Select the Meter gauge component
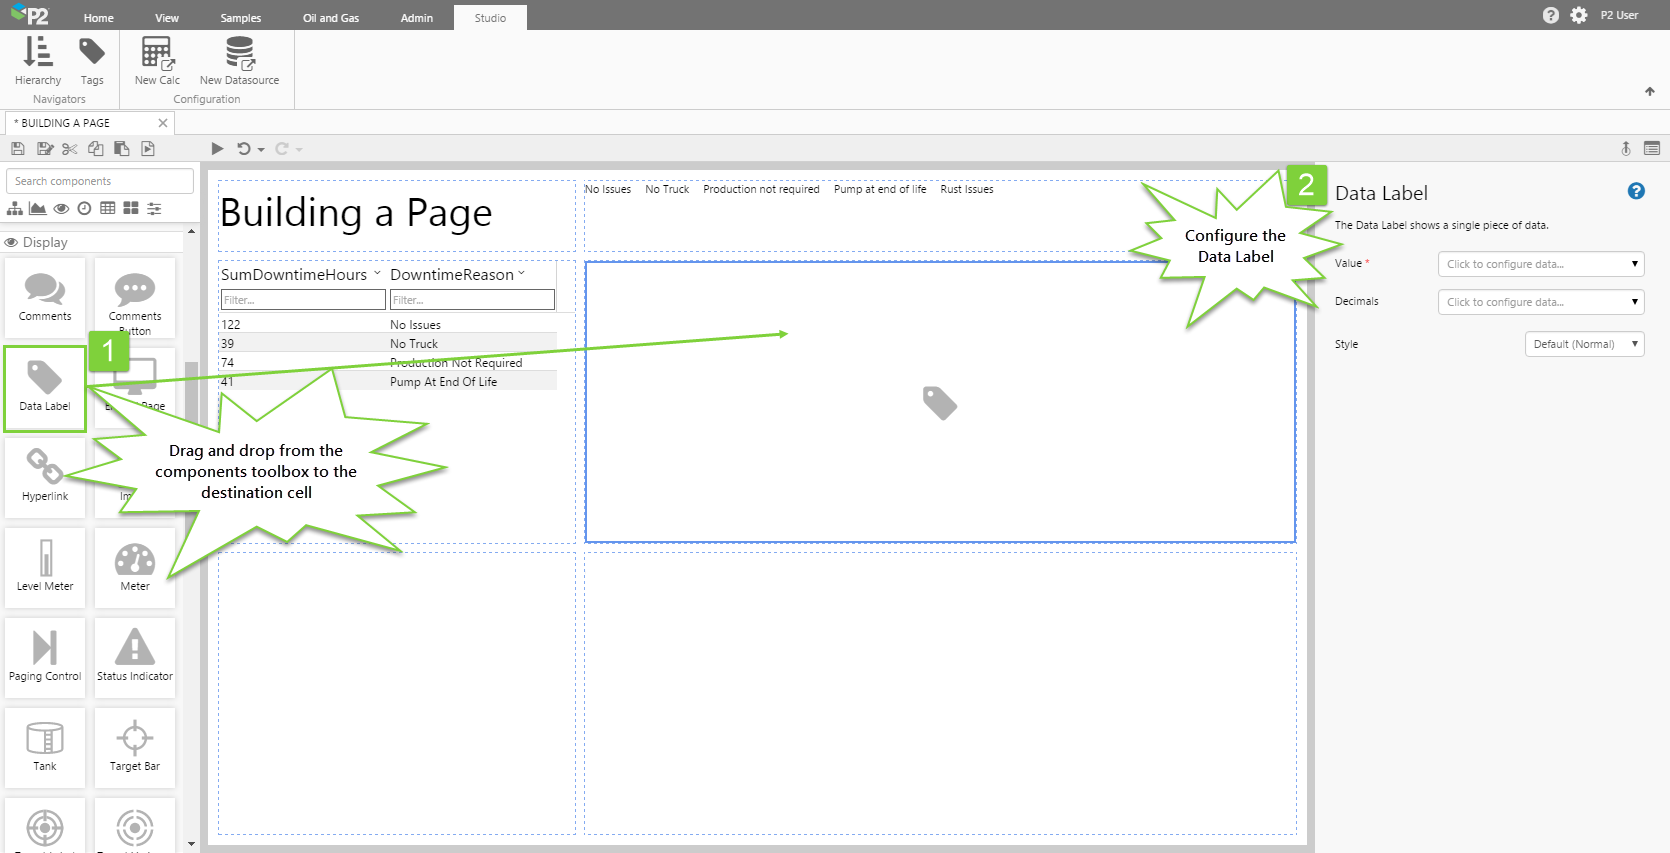 tap(135, 568)
